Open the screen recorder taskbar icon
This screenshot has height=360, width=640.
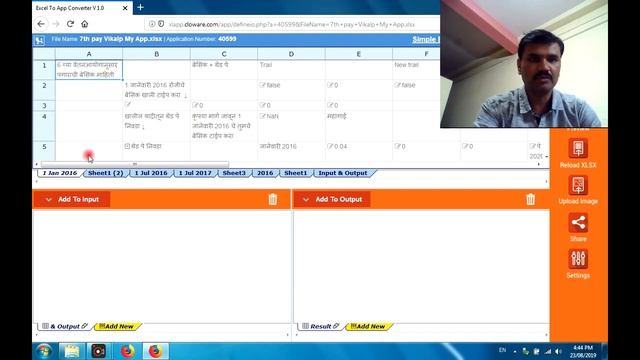[x=98, y=351]
